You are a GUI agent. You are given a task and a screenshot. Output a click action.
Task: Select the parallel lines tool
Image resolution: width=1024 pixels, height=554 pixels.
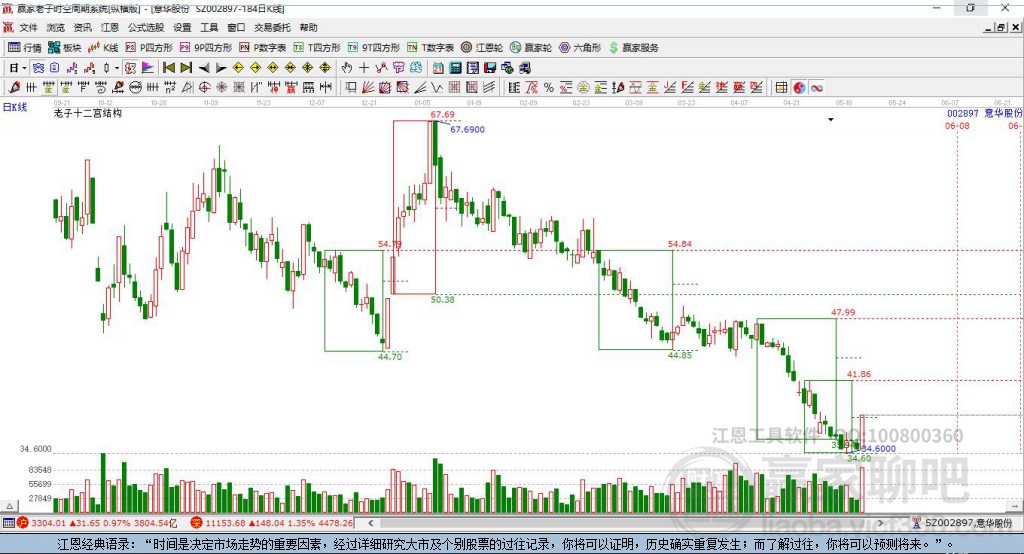(x=488, y=88)
